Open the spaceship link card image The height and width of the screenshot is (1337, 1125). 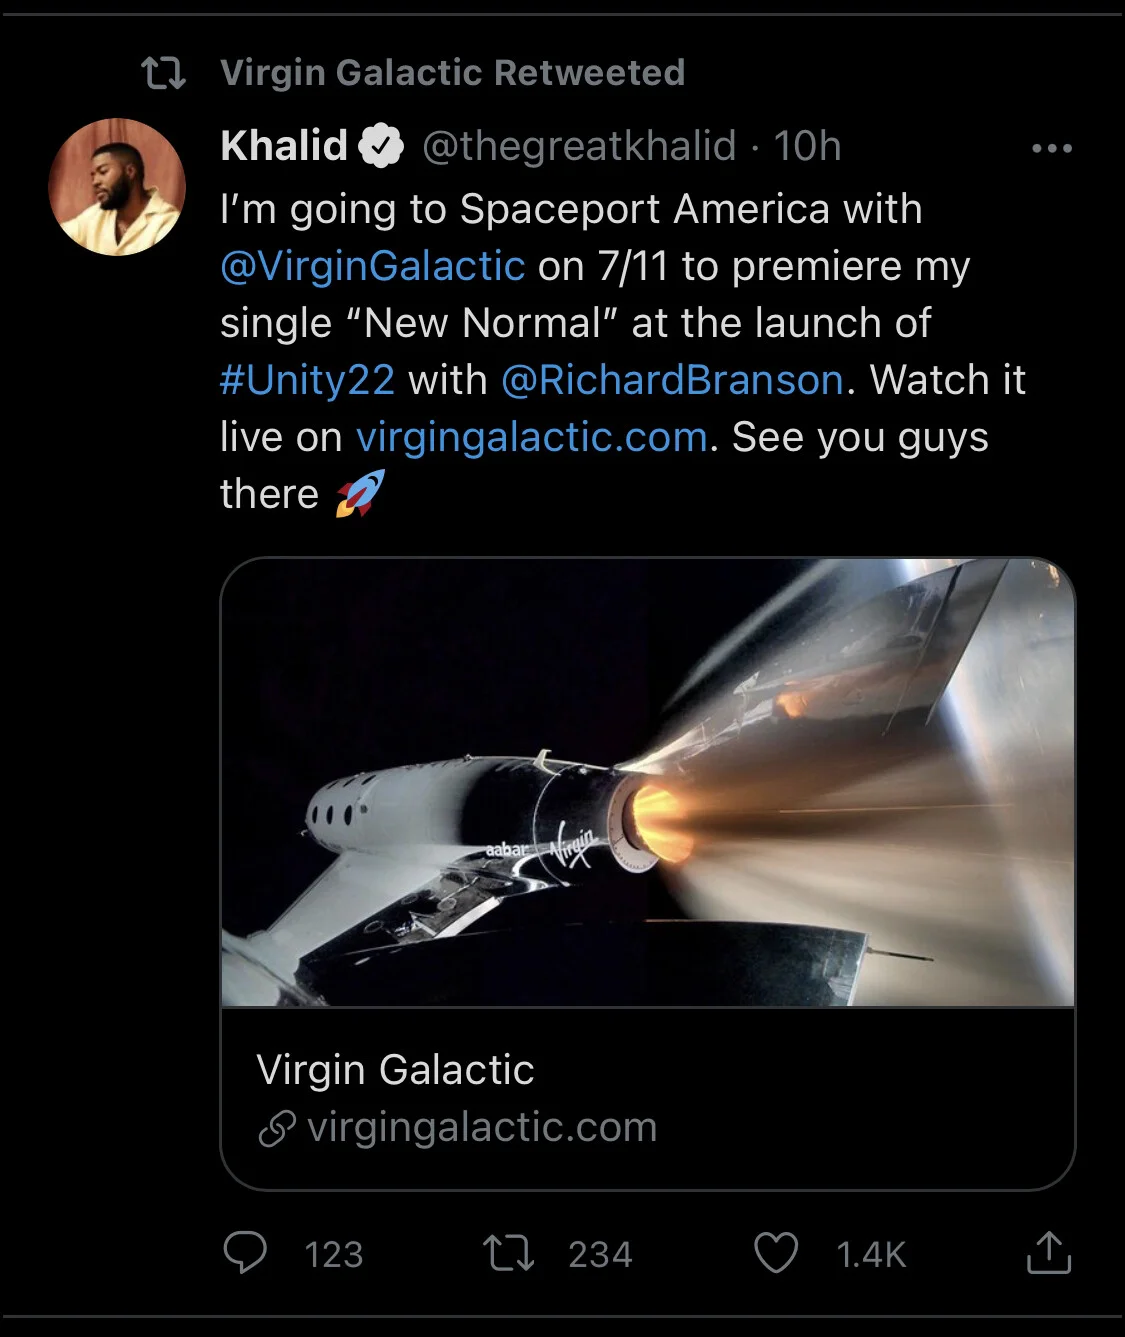(648, 782)
